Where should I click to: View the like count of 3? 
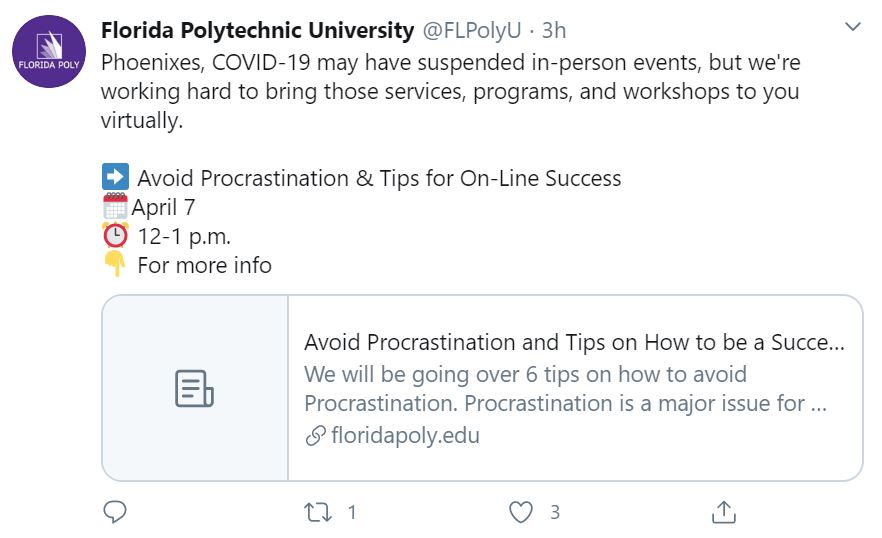[x=555, y=512]
